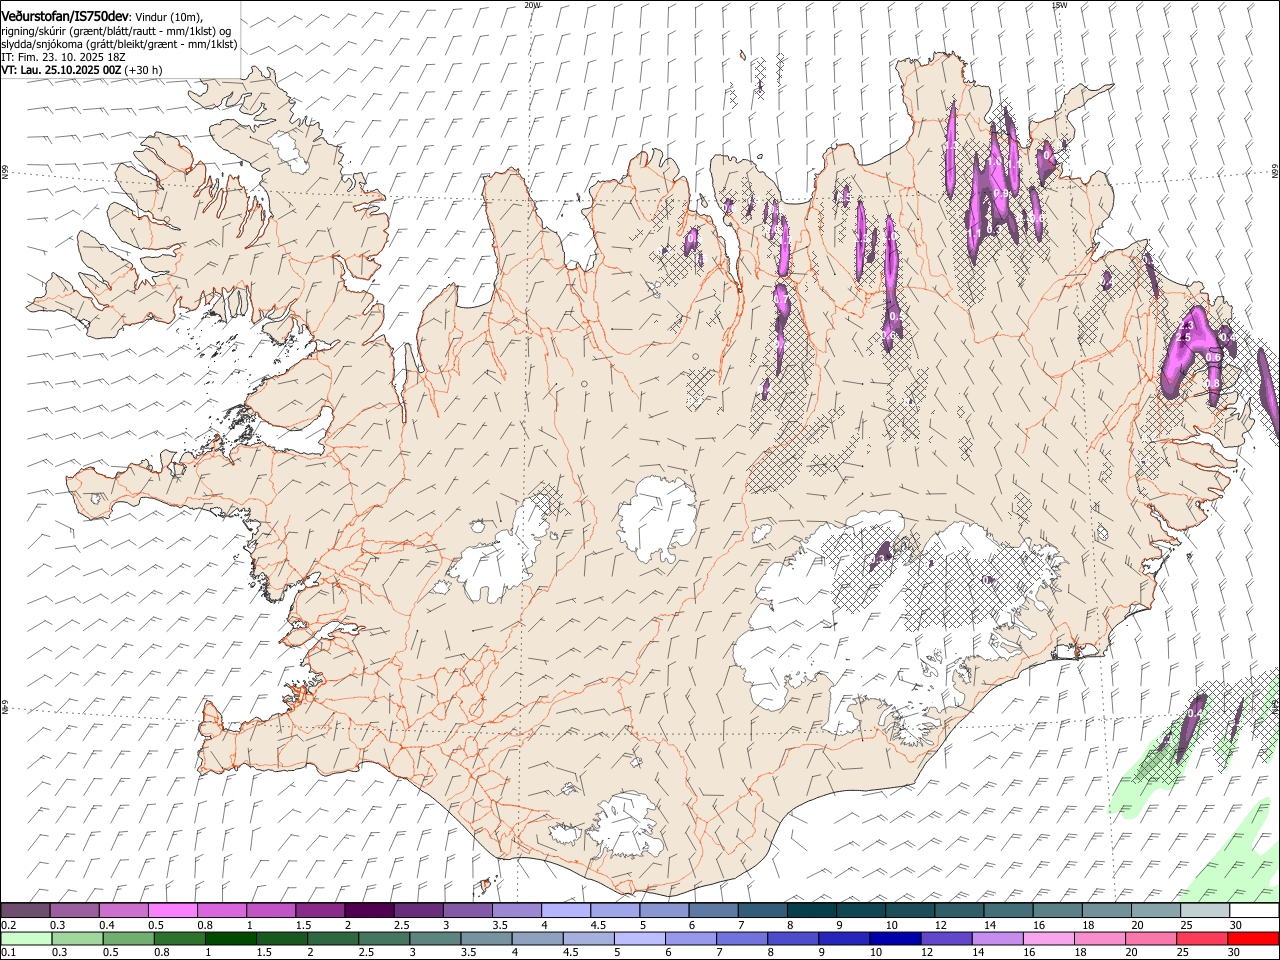Screen dimensions: 1280x960
Task: Select the dark teal 8 snow legend swatch
Action: pos(811,910)
